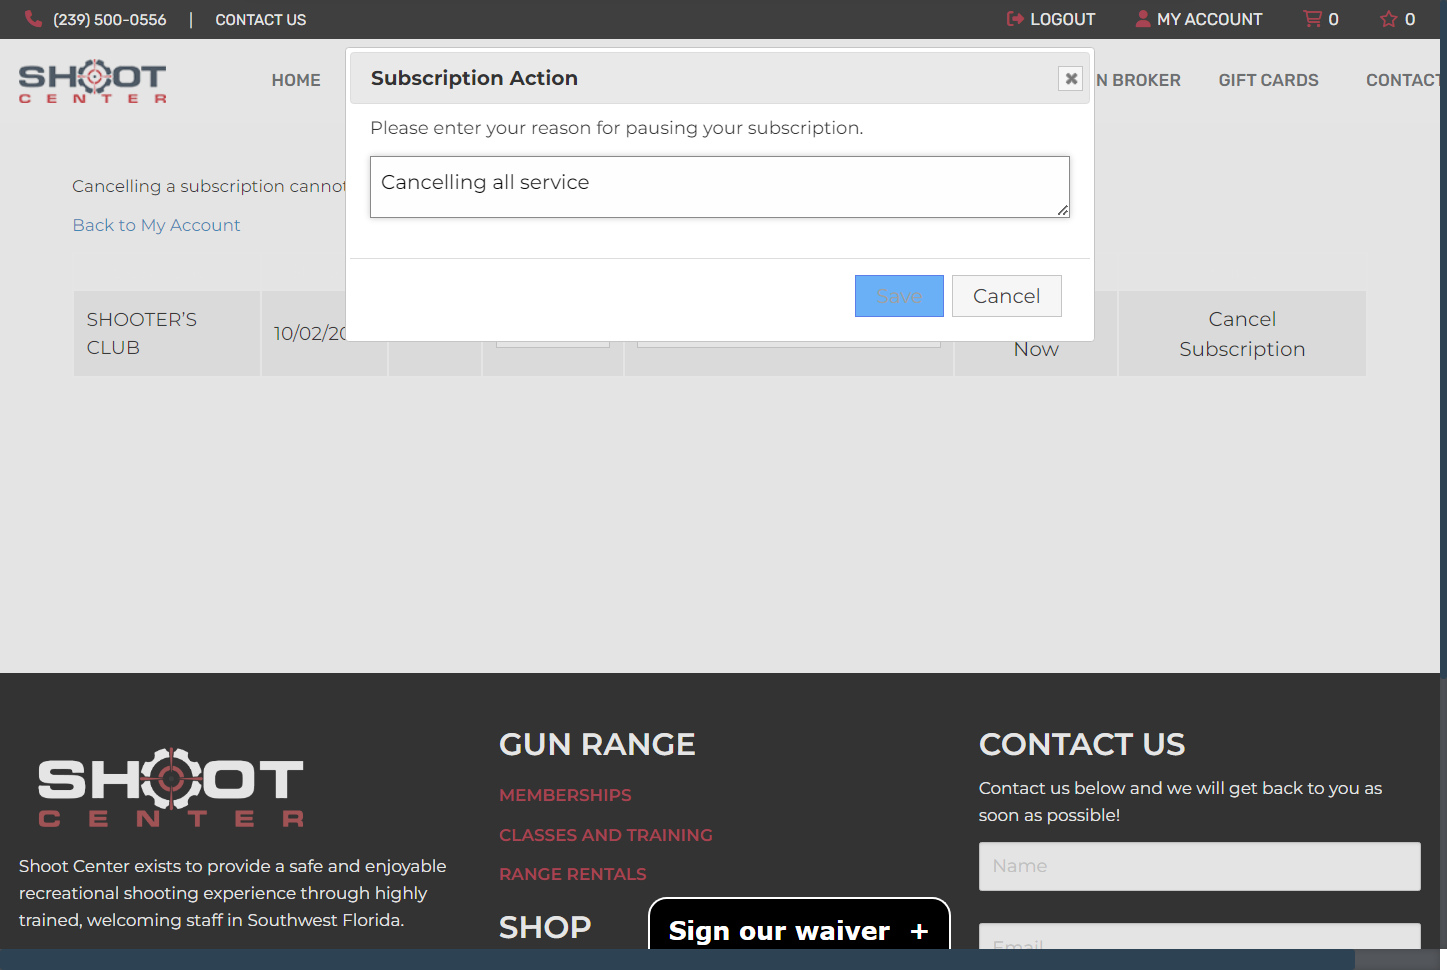Open the BROKER menu item
The image size is (1447, 970).
point(1138,80)
